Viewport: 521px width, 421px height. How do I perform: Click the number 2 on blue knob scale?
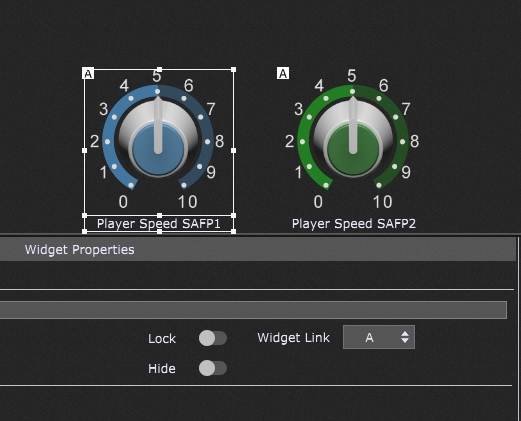click(95, 141)
